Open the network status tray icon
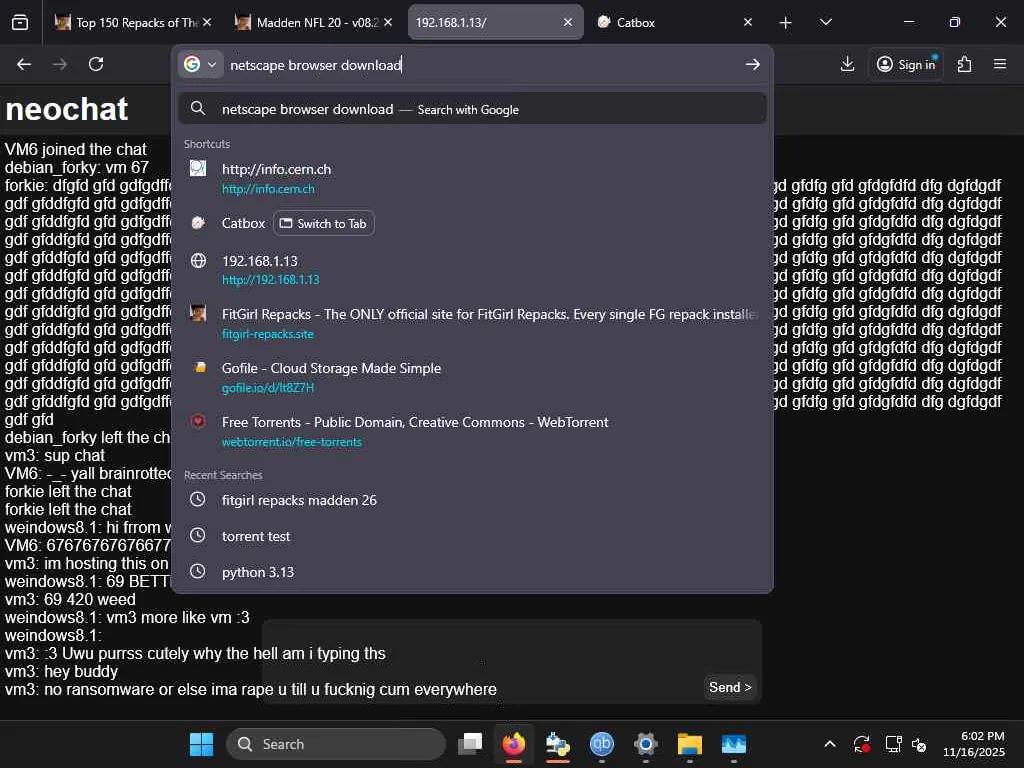The height and width of the screenshot is (768, 1024). [x=893, y=744]
